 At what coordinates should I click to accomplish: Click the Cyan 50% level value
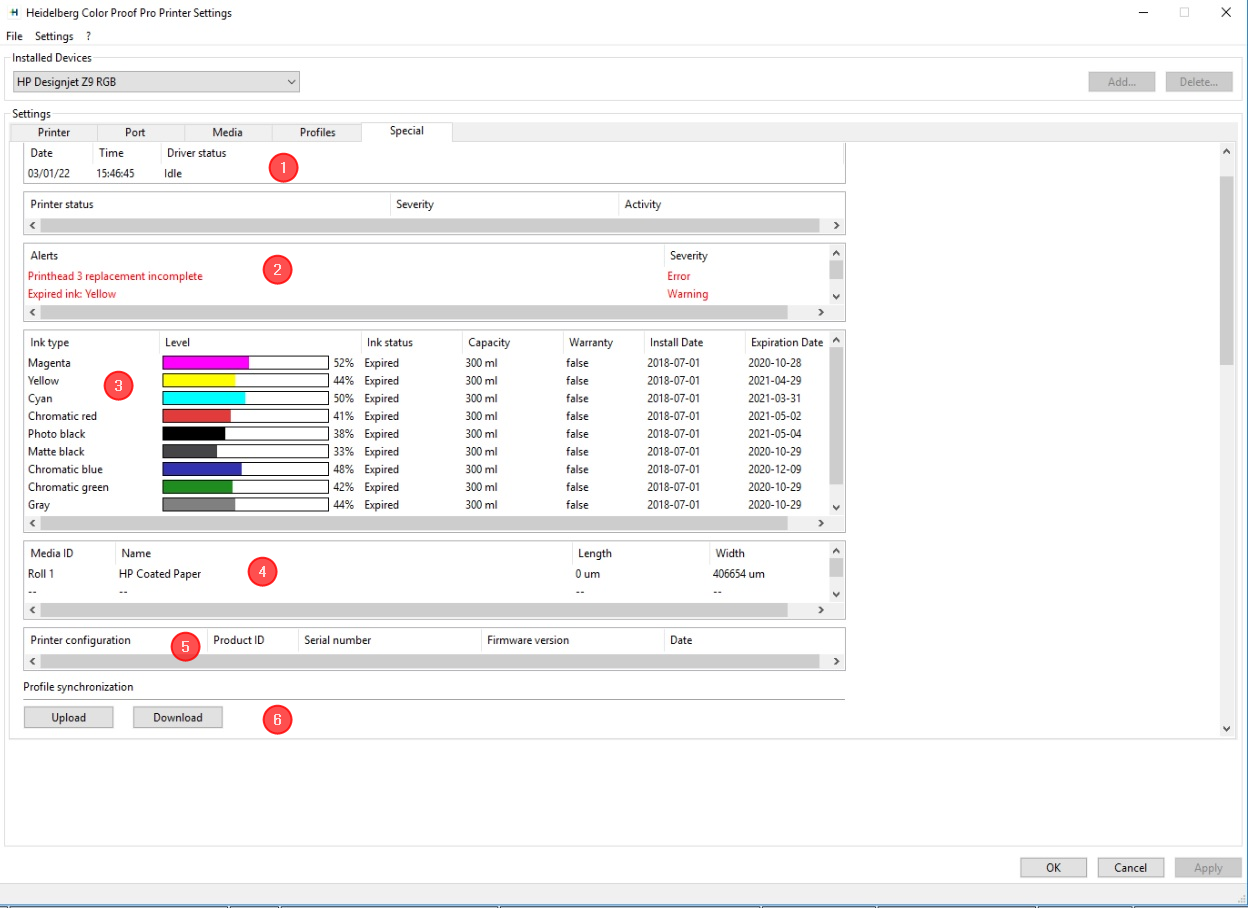pyautogui.click(x=343, y=399)
